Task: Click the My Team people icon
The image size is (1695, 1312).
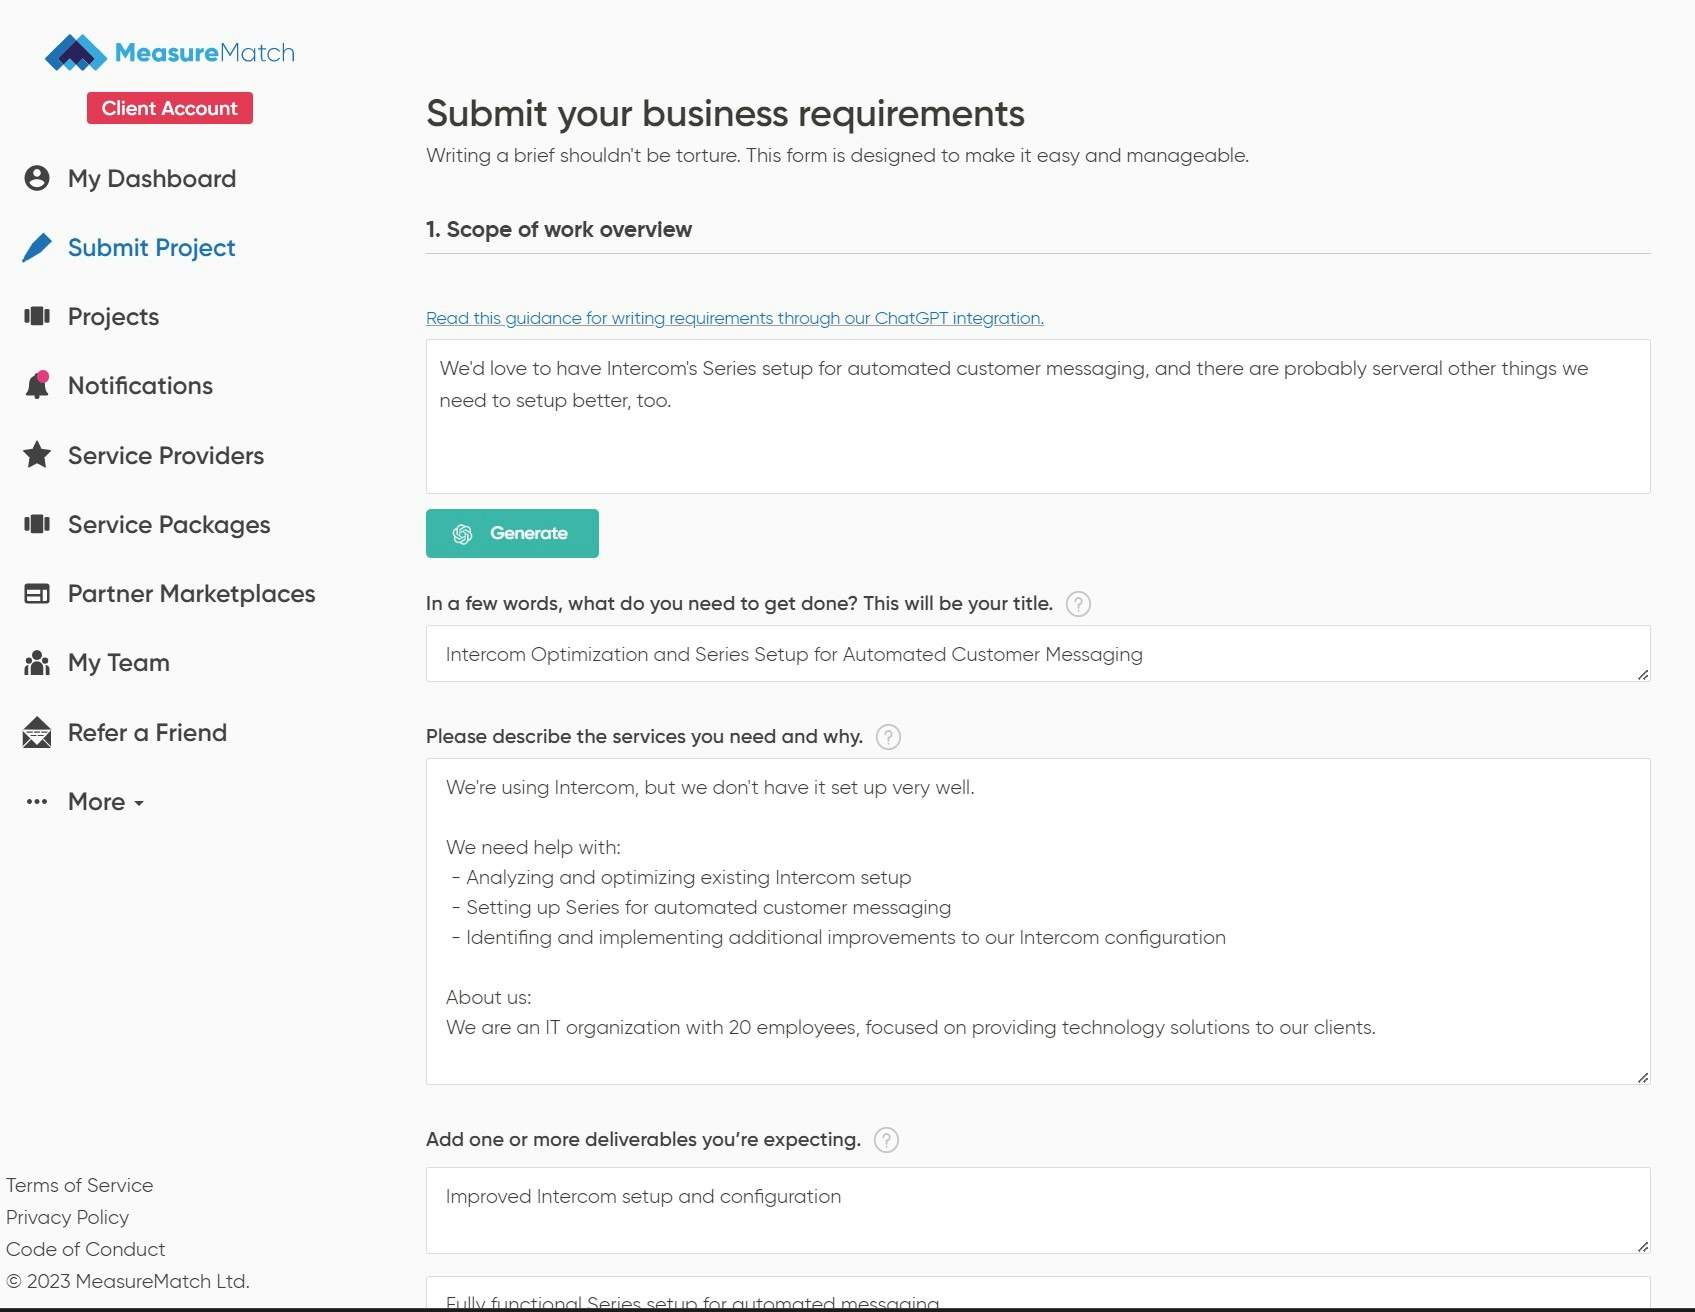Action: [37, 663]
